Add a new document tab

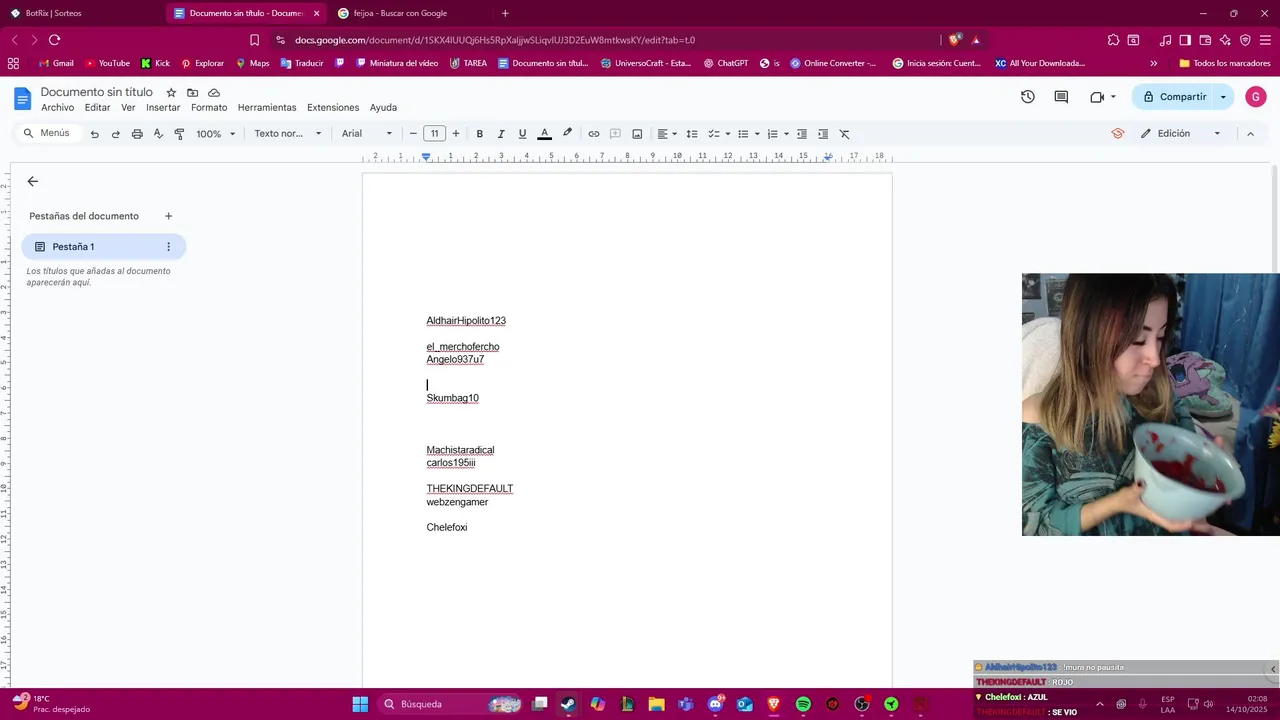coord(168,216)
